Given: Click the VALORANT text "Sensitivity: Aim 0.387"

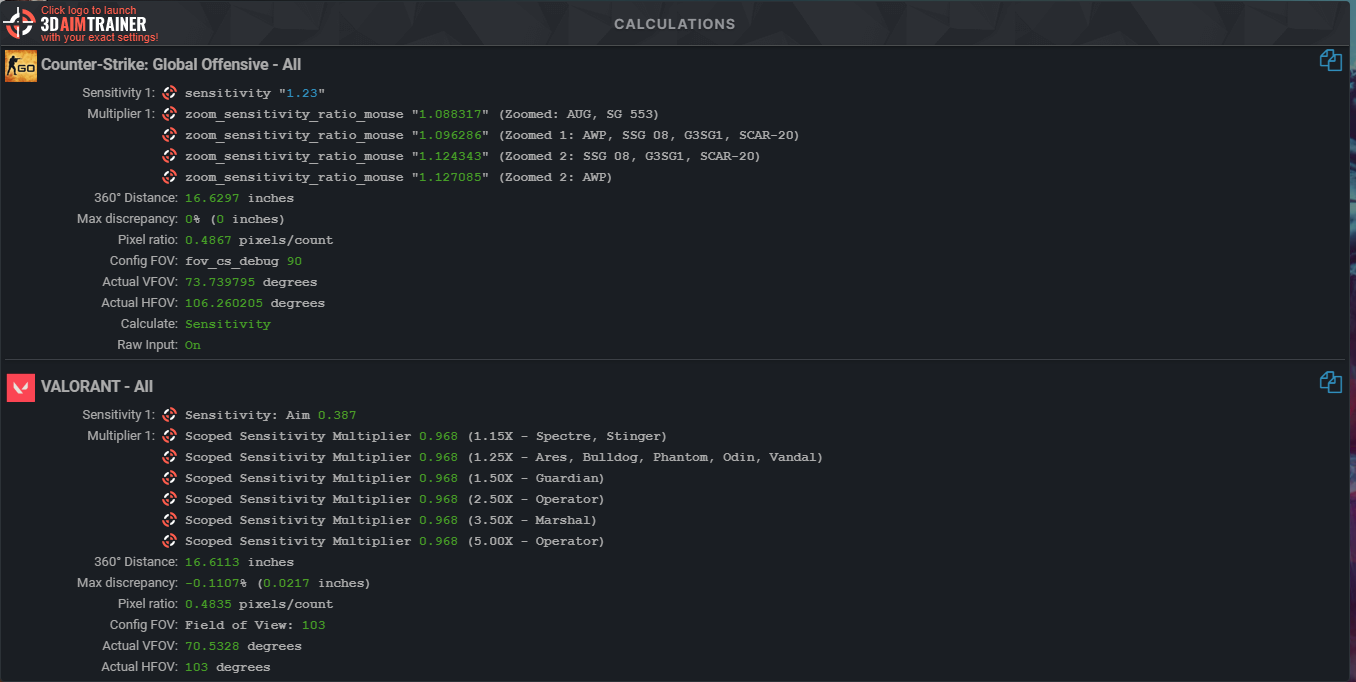Looking at the screenshot, I should (271, 415).
